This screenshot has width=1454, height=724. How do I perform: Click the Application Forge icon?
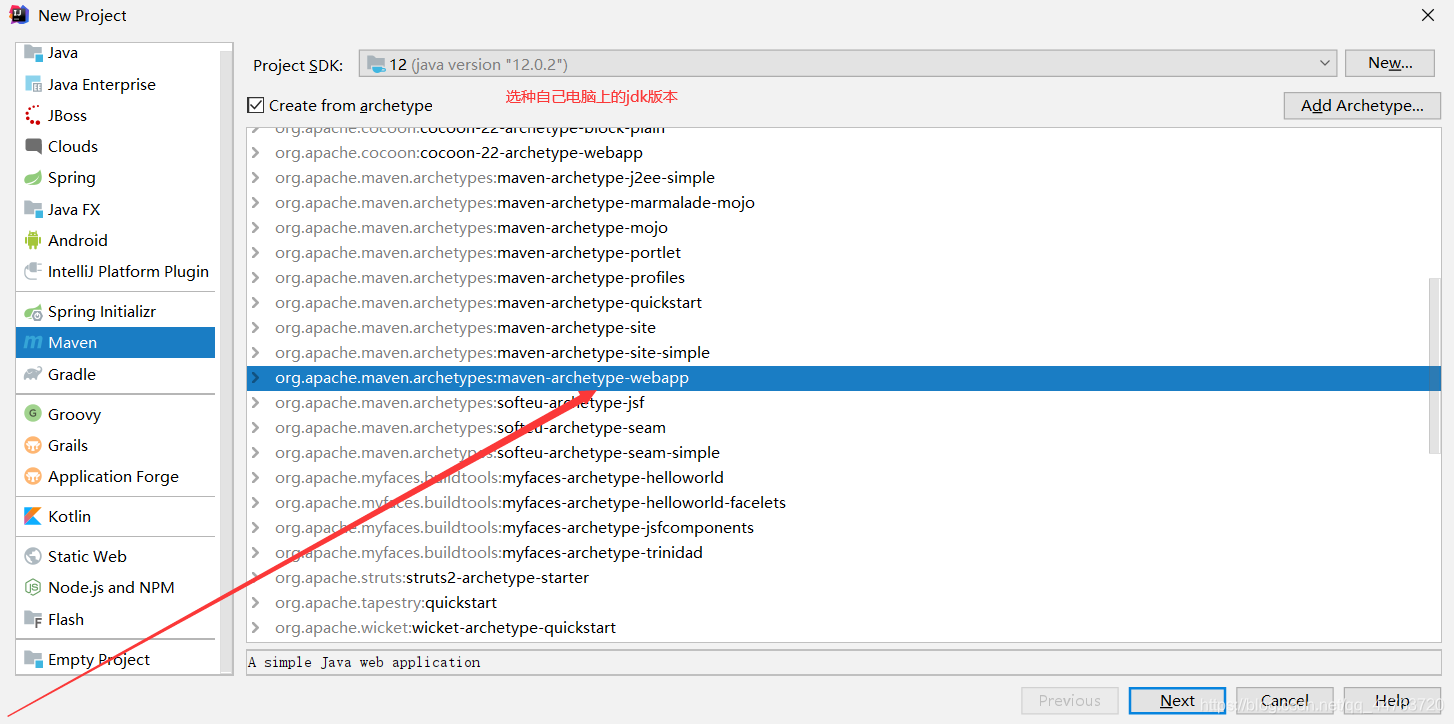click(x=33, y=476)
